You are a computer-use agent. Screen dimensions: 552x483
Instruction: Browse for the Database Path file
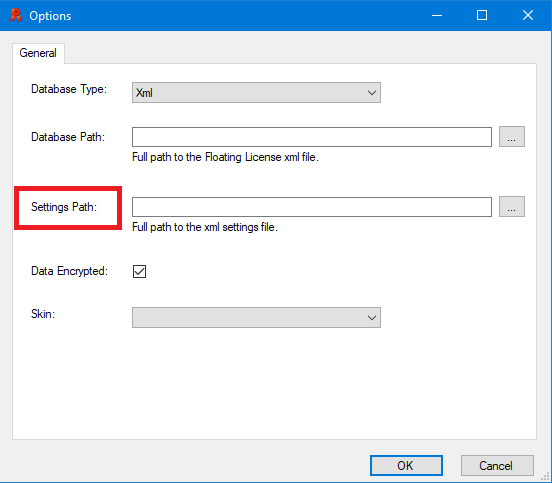[x=512, y=137]
